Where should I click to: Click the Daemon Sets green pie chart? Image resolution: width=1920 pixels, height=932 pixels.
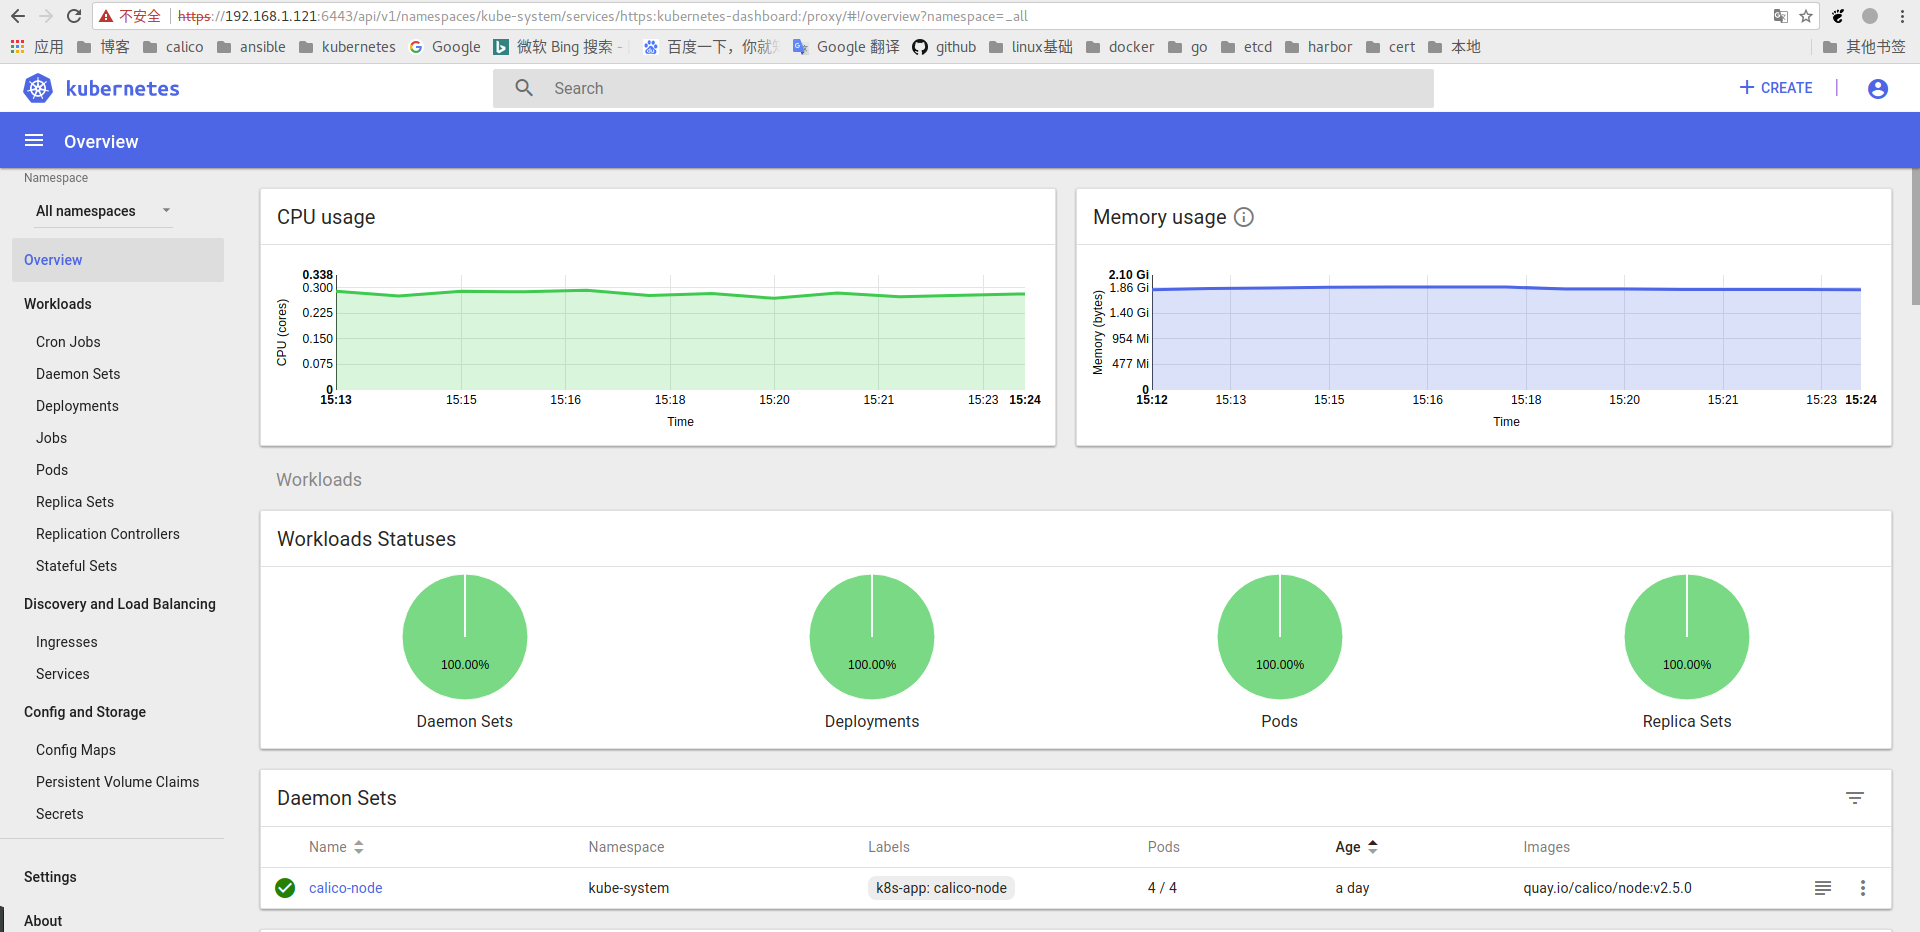pyautogui.click(x=465, y=636)
